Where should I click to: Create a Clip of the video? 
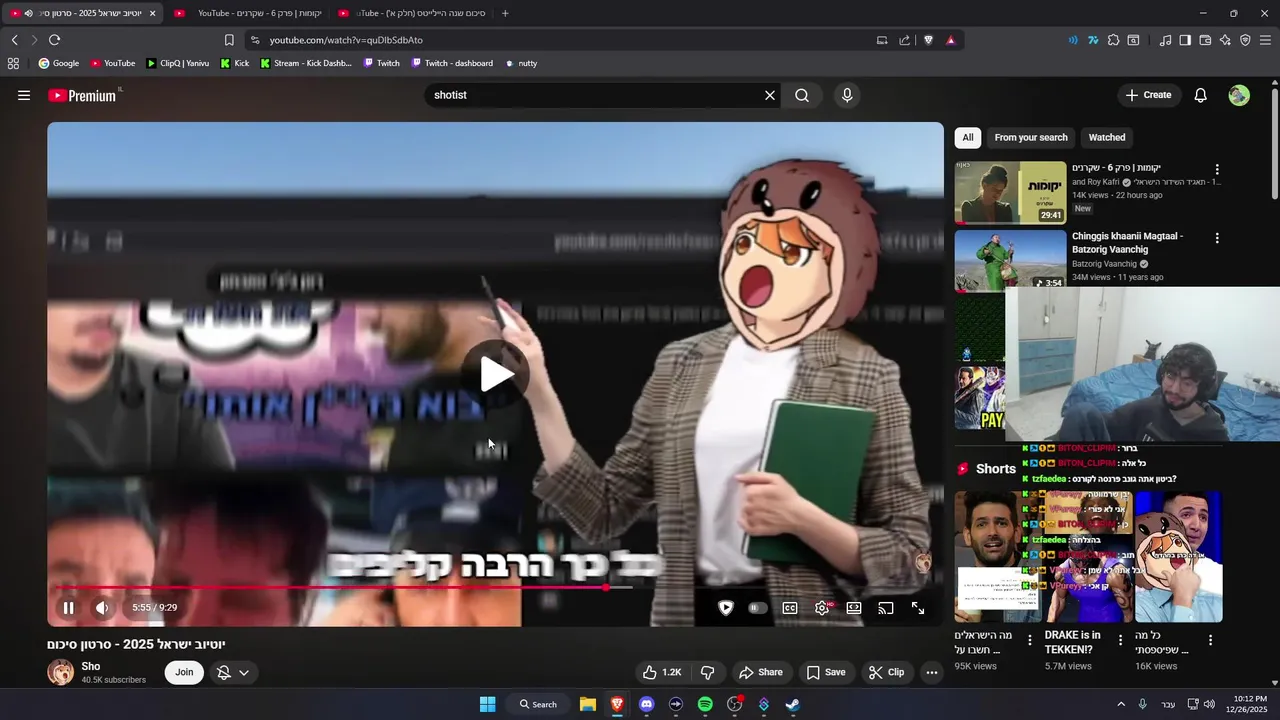coord(886,672)
